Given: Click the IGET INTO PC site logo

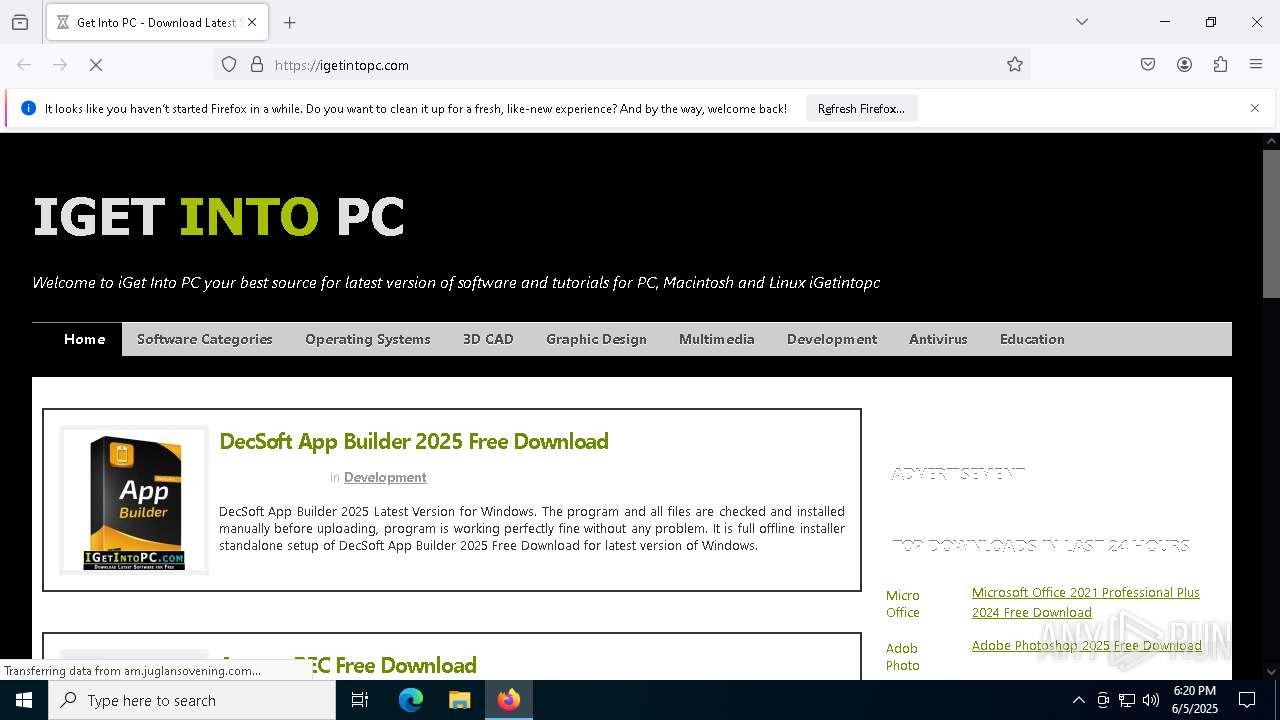Looking at the screenshot, I should (219, 217).
